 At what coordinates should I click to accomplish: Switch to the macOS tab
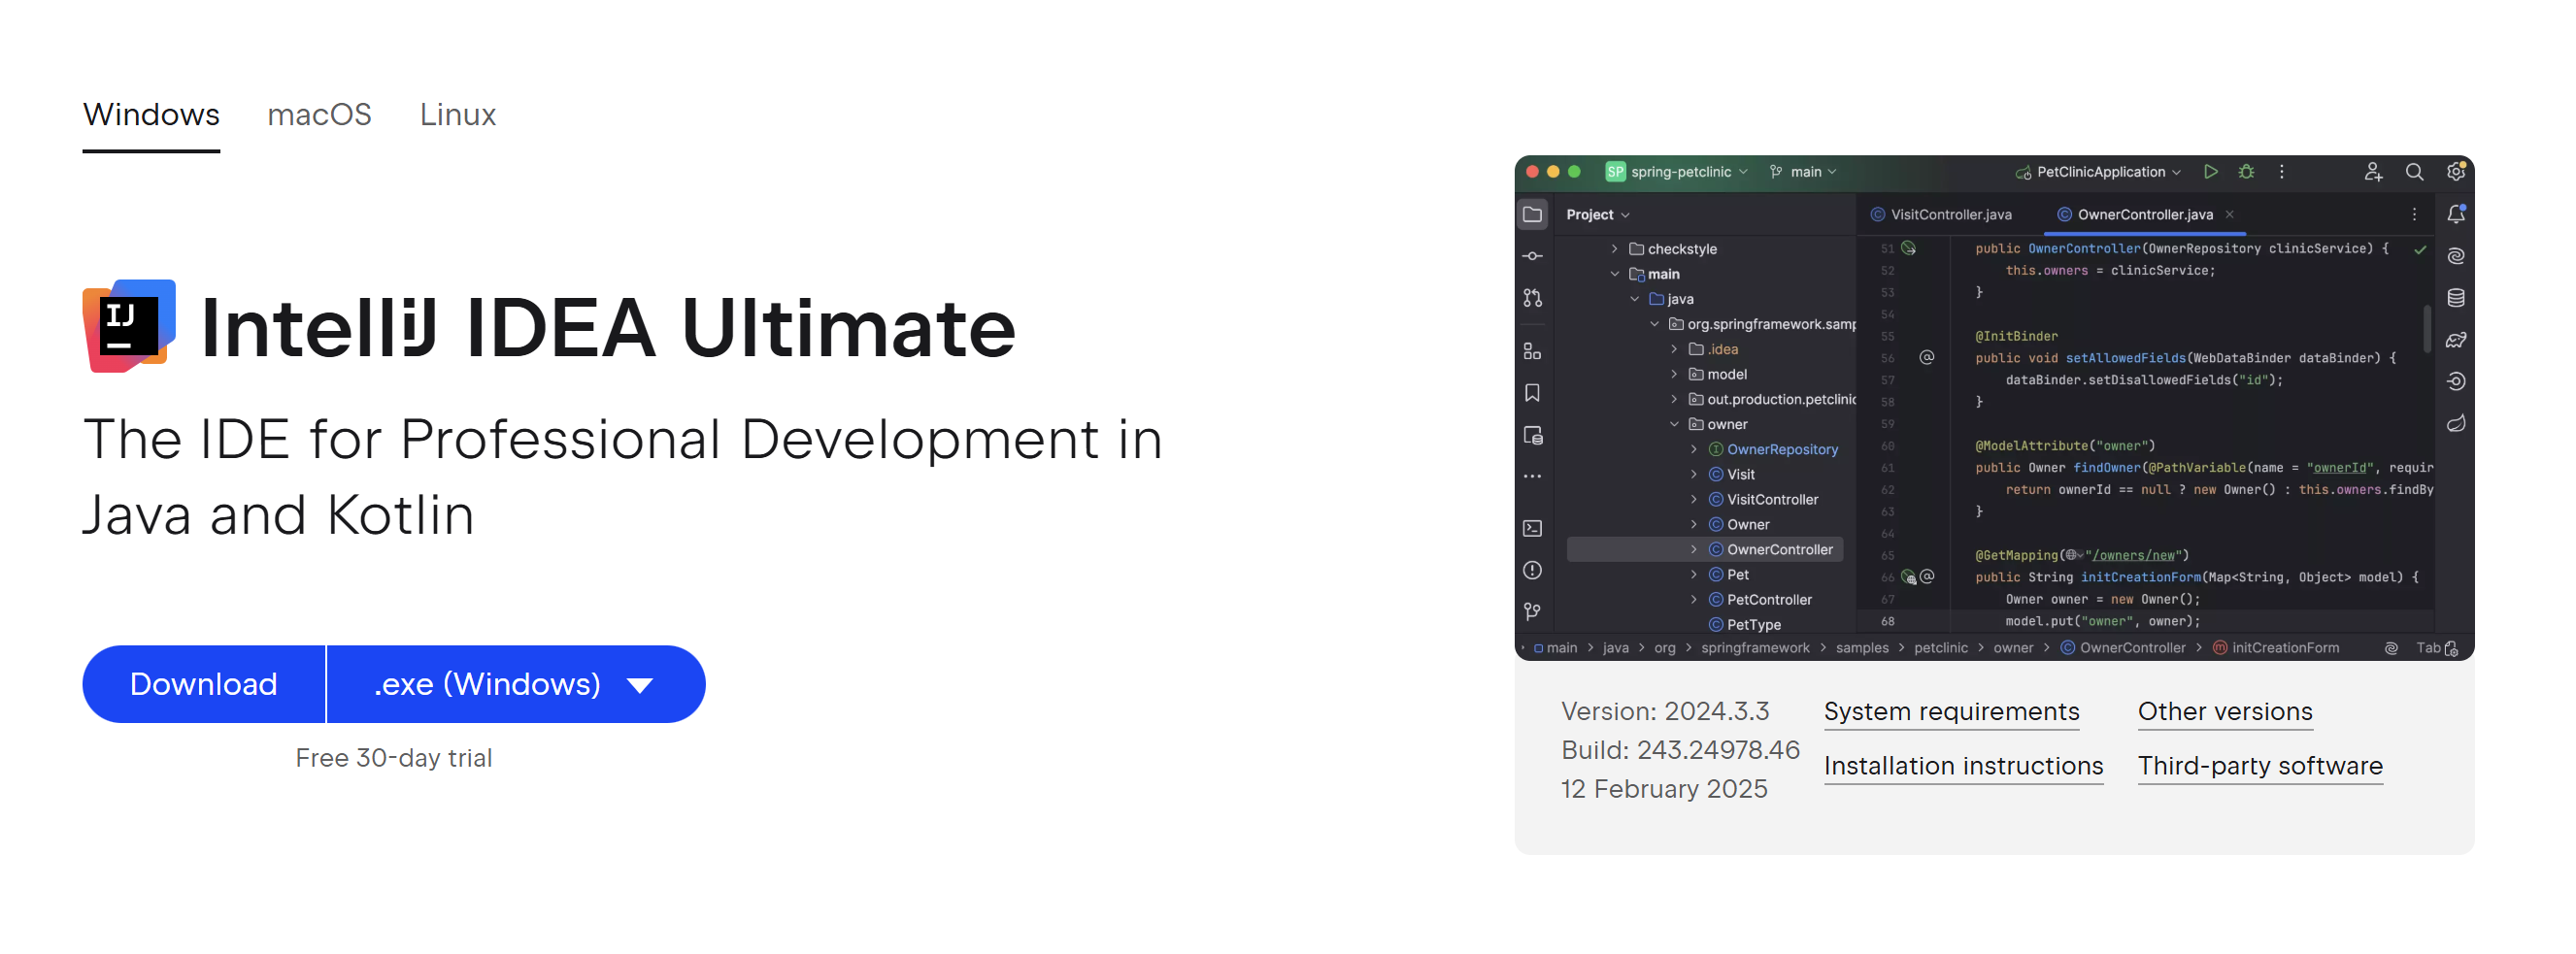[x=319, y=115]
